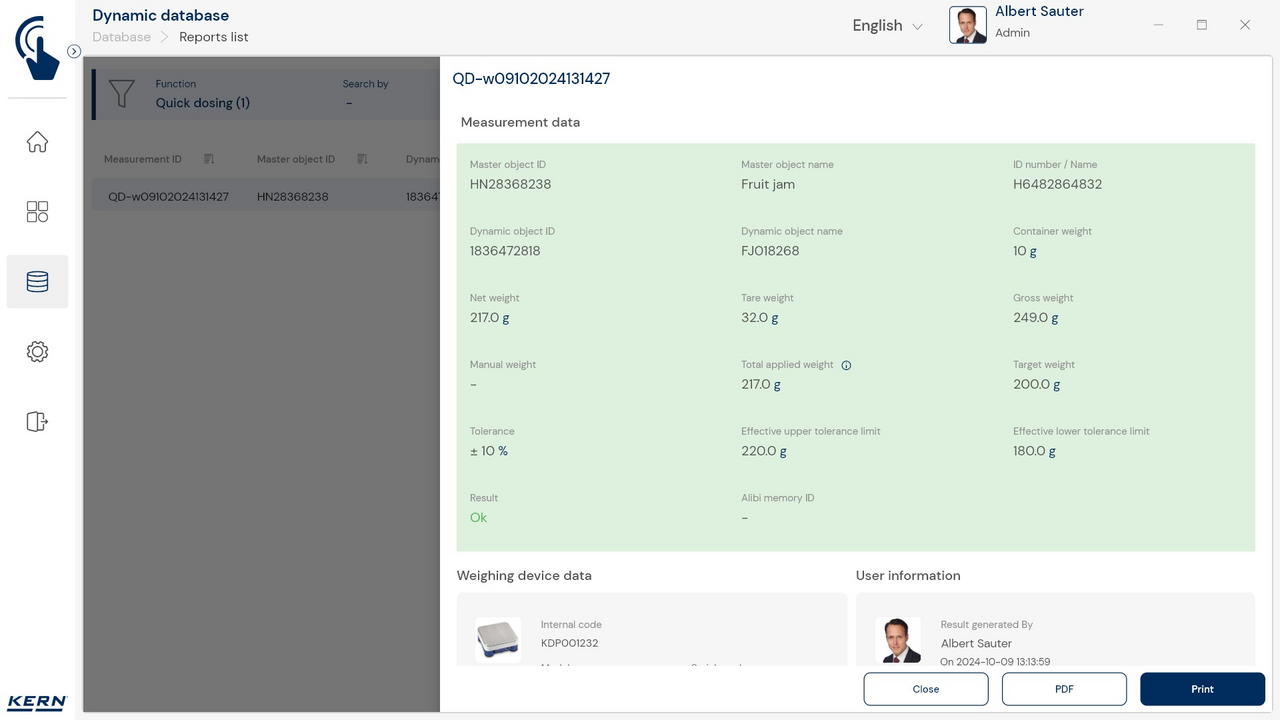Viewport: 1280px width, 720px height.
Task: Open the English language dropdown
Action: tap(887, 26)
